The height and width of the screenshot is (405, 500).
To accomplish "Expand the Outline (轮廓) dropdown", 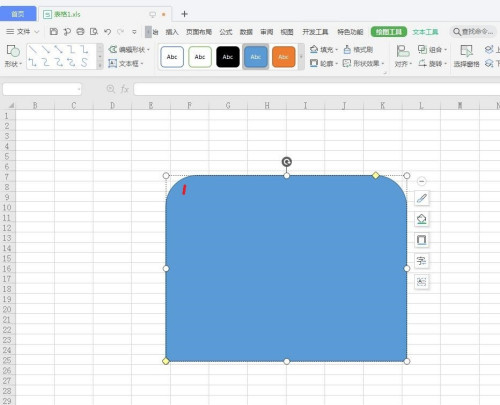I will pos(324,63).
